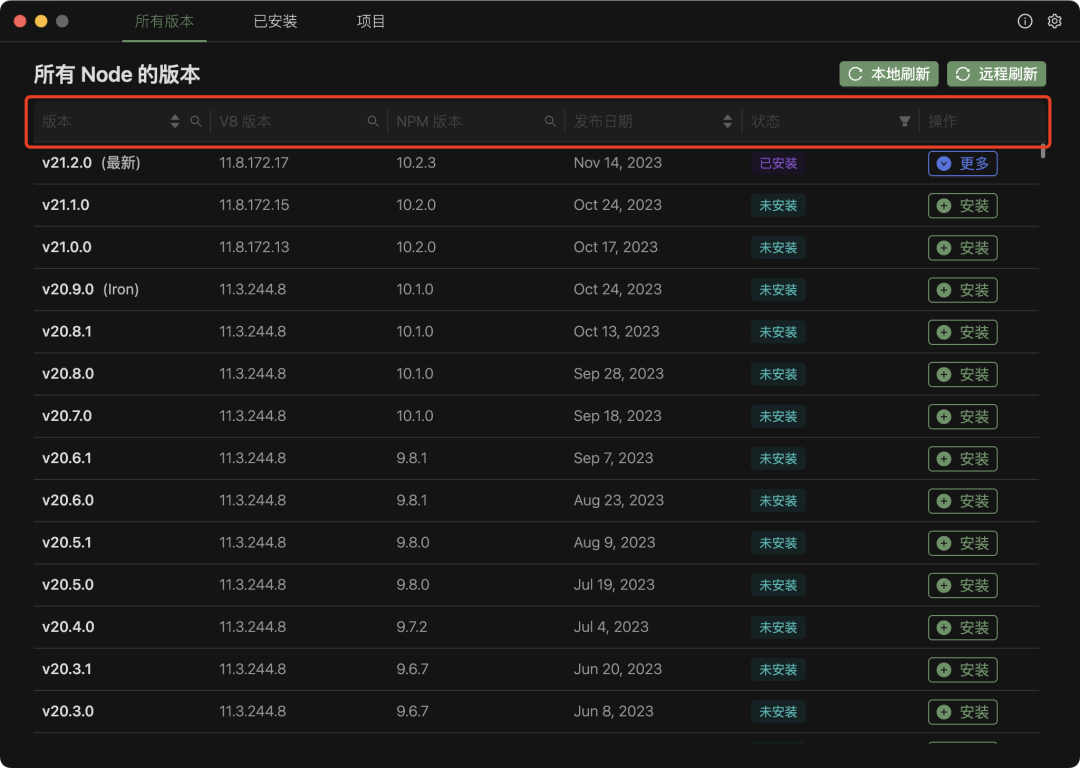Click the search icon in NPM 版本 header
This screenshot has height=768, width=1080.
550,121
